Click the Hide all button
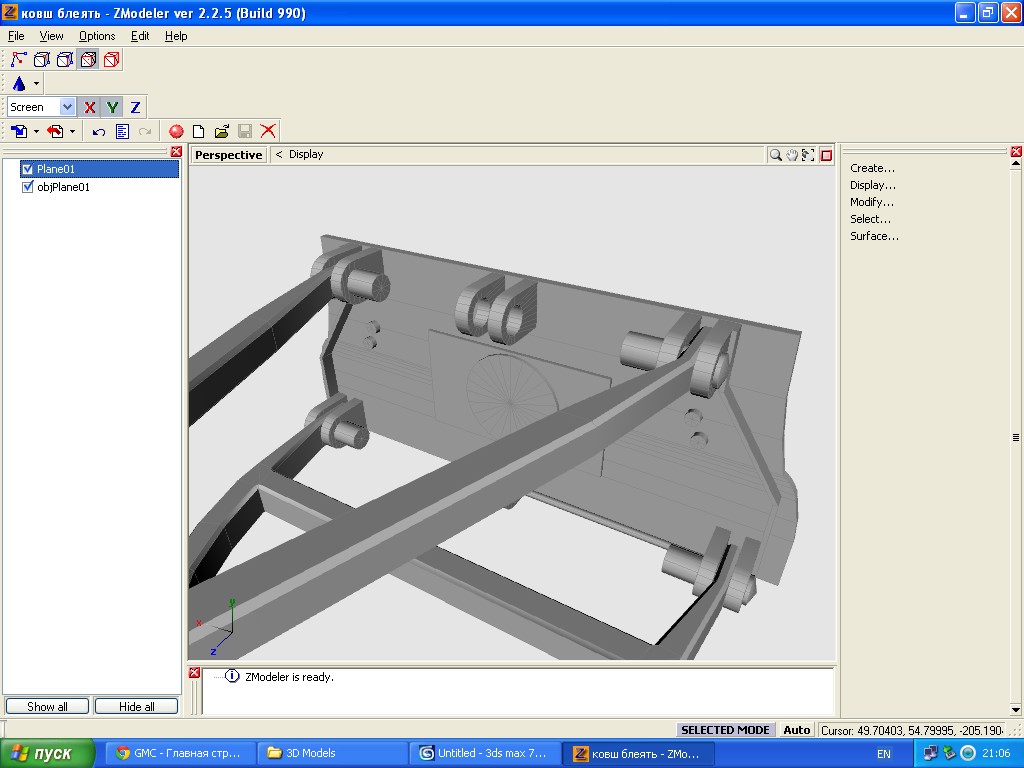Viewport: 1024px width, 768px height. (x=136, y=706)
